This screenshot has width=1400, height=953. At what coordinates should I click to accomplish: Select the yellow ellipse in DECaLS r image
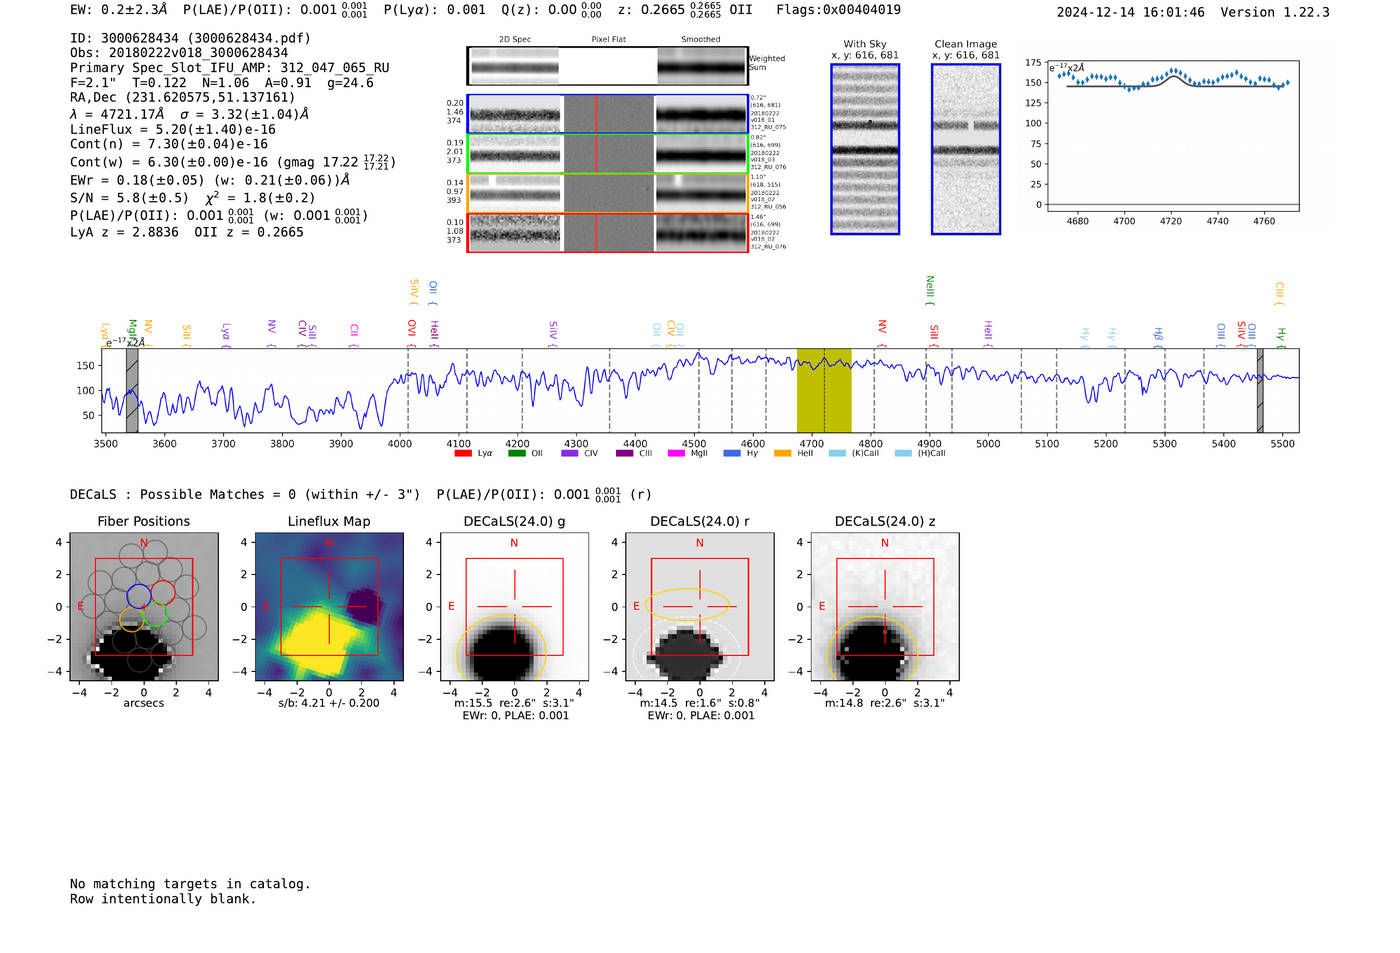pos(688,603)
